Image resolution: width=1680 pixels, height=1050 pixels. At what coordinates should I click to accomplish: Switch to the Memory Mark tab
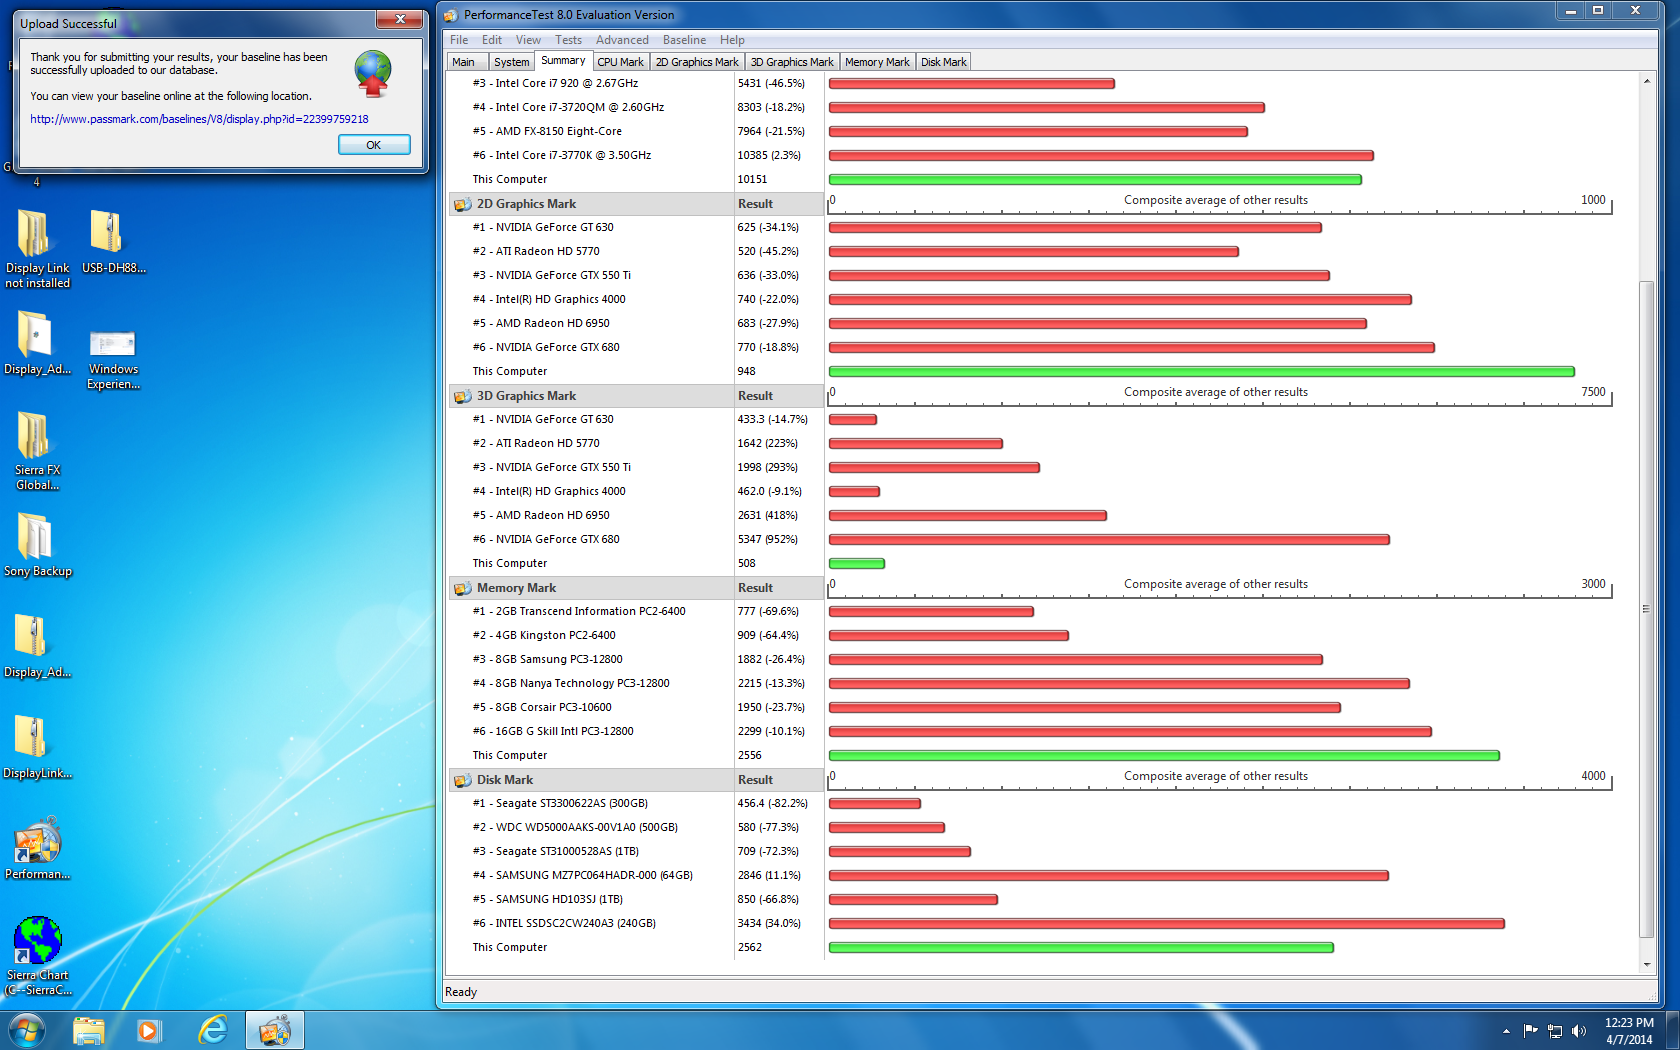coord(877,62)
